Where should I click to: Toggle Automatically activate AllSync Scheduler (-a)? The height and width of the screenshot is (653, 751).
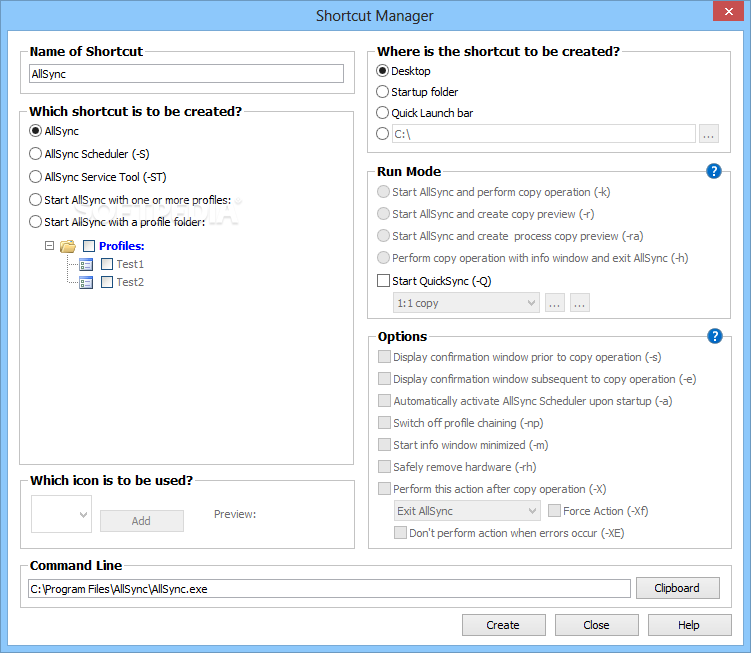pyautogui.click(x=384, y=401)
